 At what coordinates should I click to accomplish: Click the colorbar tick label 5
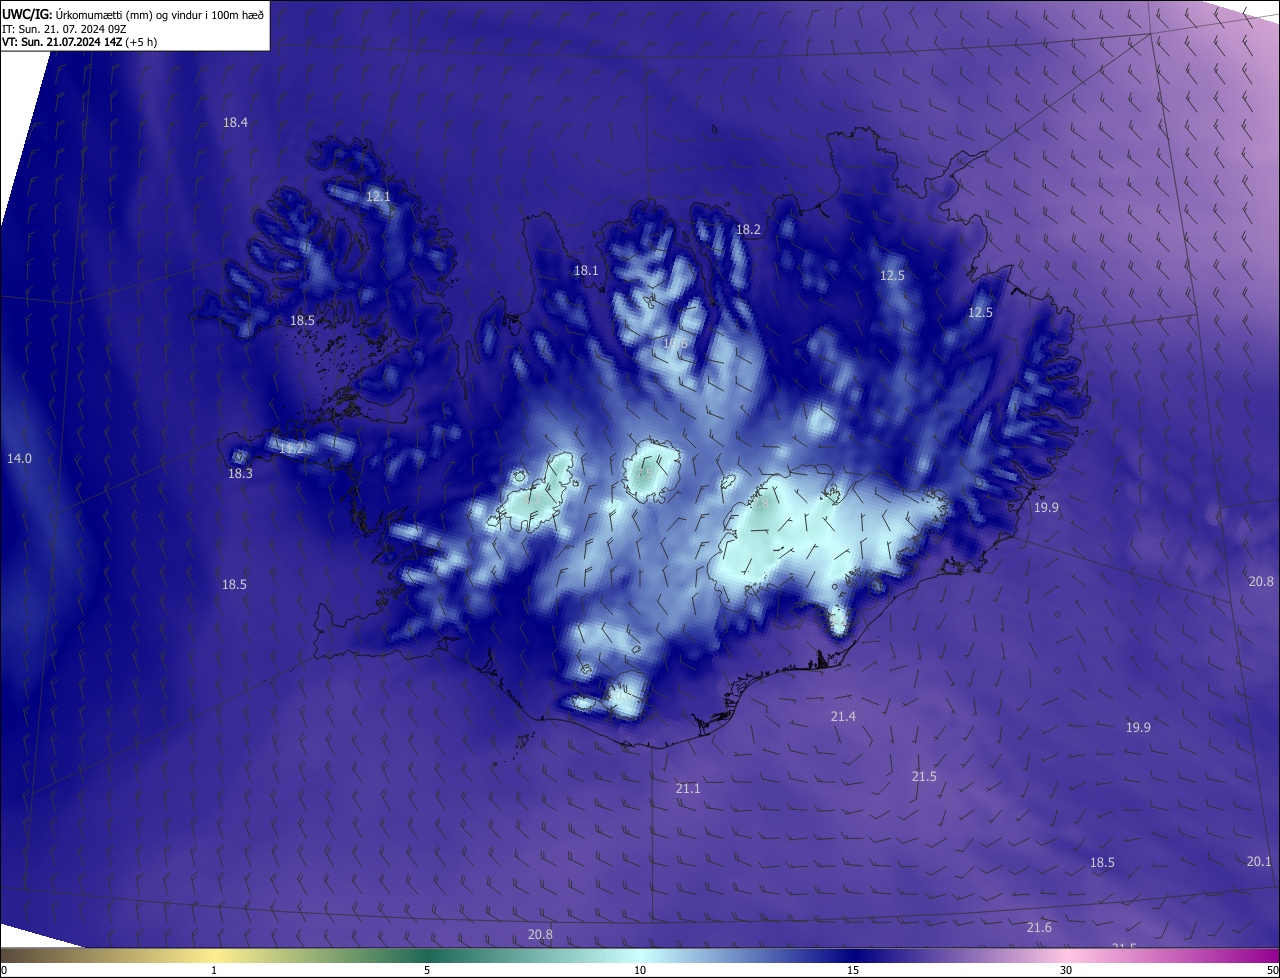[x=427, y=970]
